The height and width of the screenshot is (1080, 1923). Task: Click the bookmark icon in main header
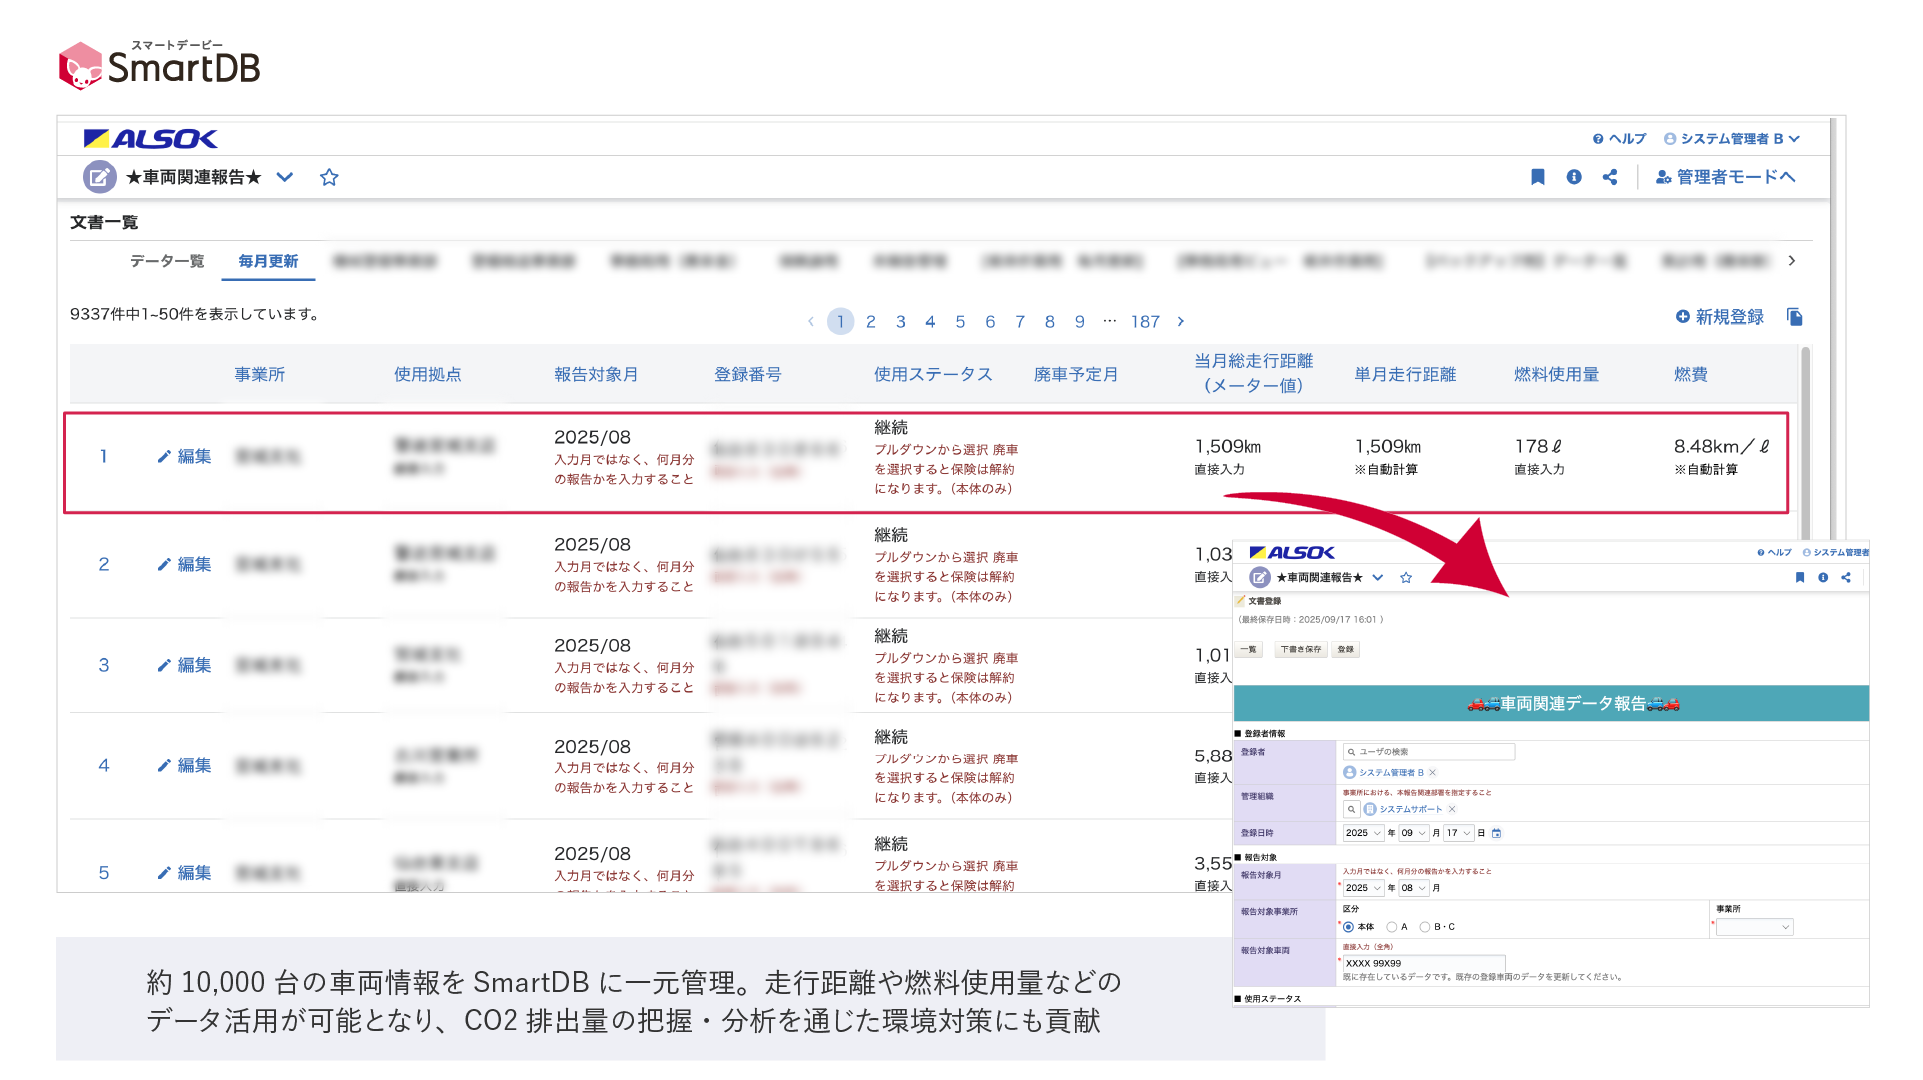[1538, 177]
